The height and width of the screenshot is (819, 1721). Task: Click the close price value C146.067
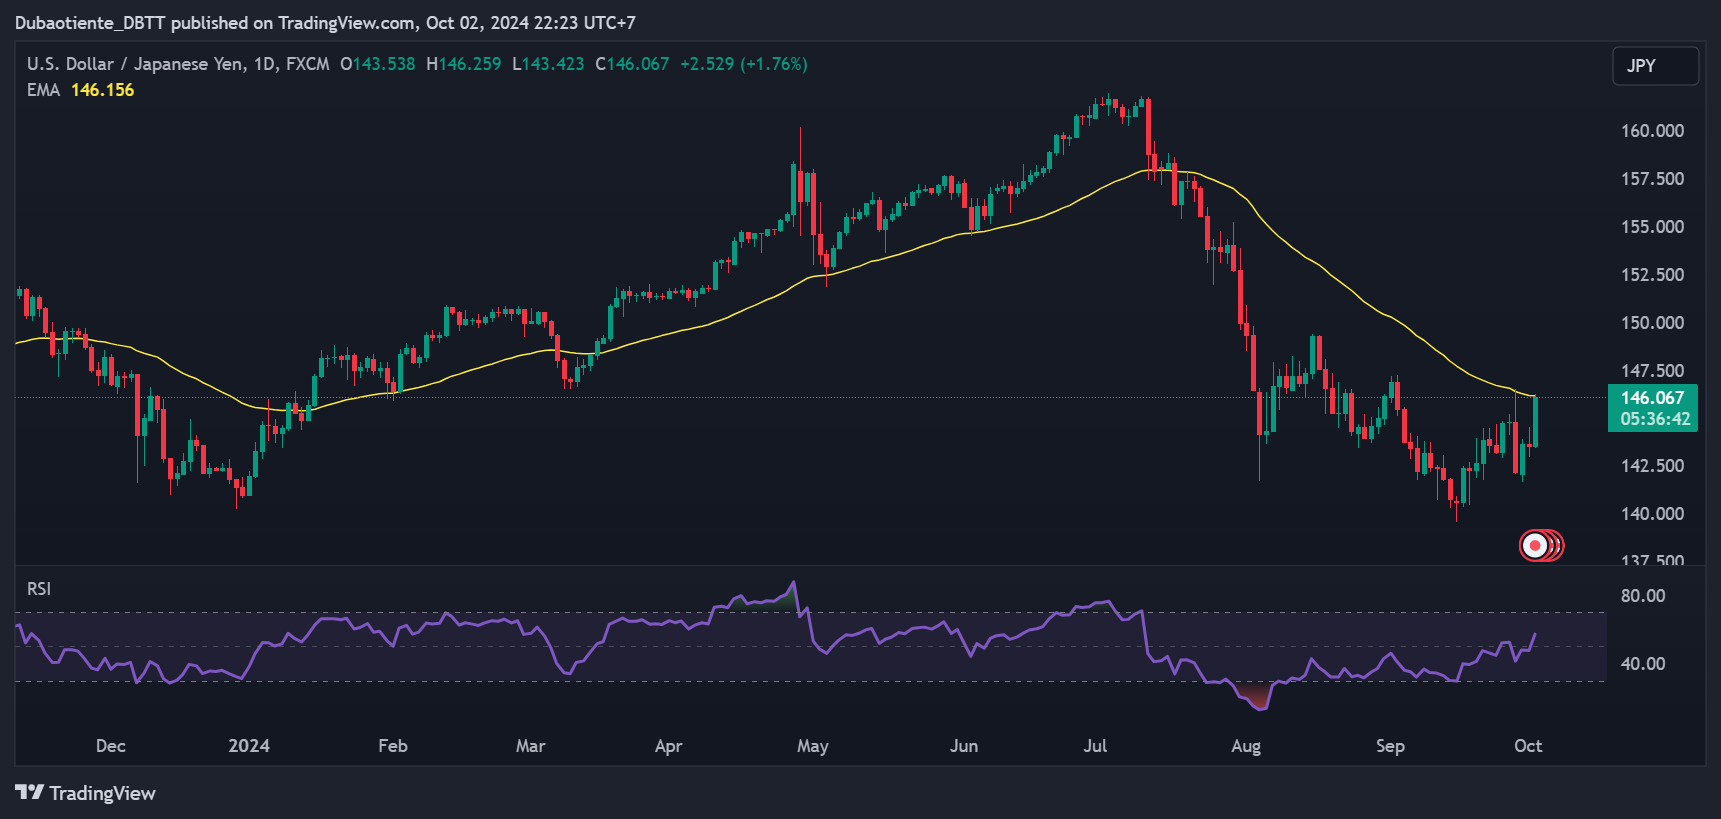[x=632, y=64]
